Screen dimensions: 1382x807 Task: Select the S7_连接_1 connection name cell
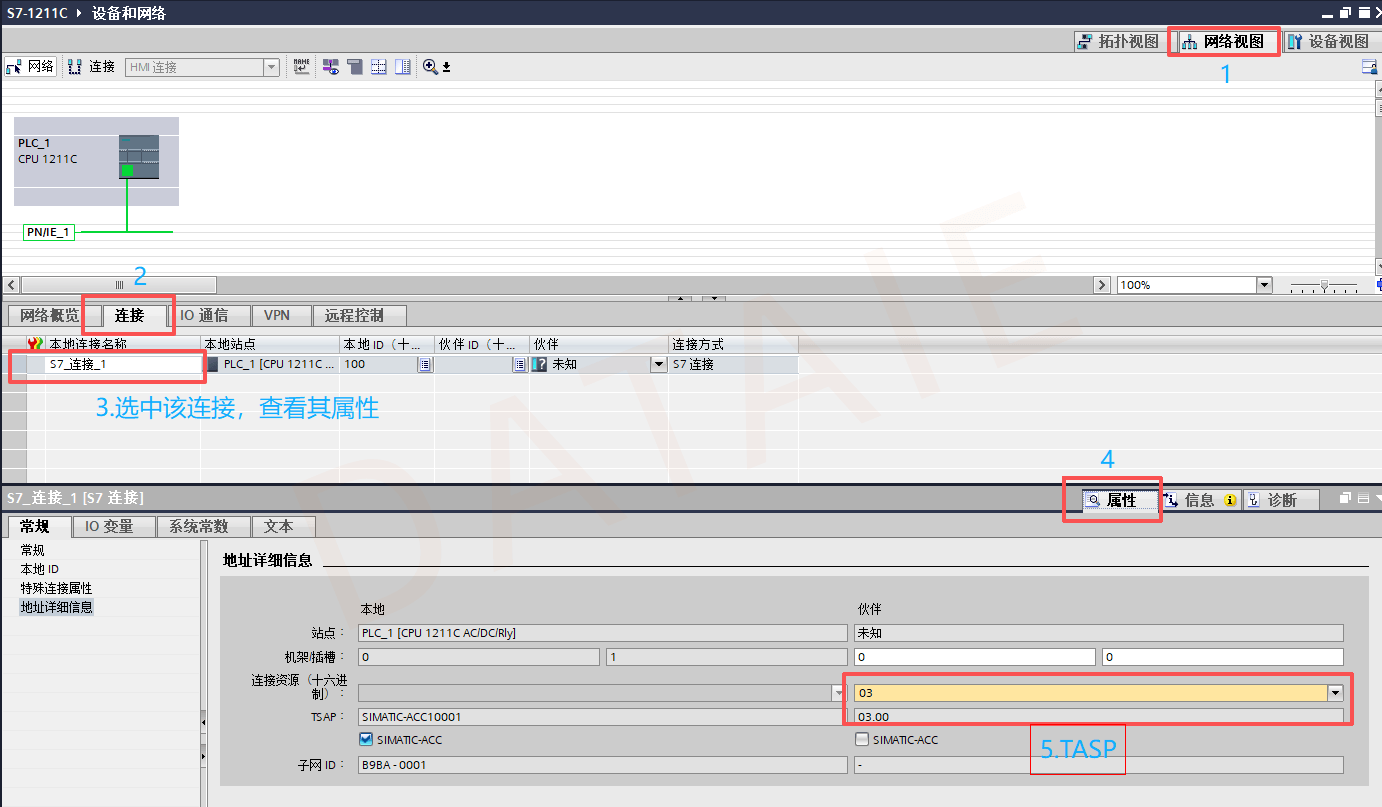click(123, 364)
